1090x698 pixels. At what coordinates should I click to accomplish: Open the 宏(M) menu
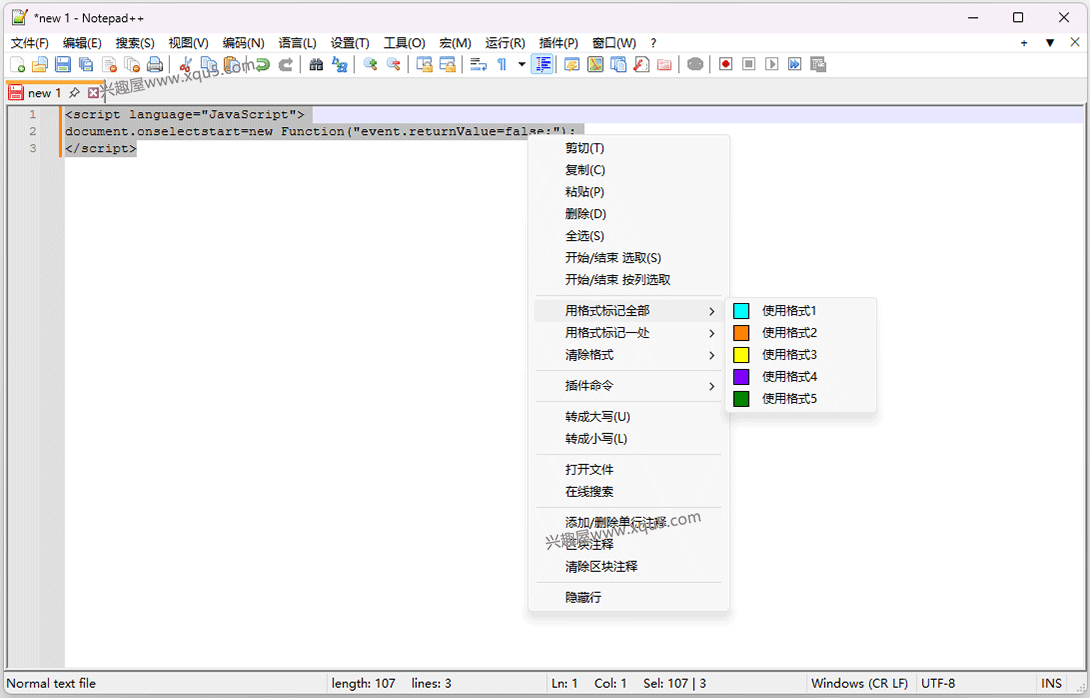point(455,43)
